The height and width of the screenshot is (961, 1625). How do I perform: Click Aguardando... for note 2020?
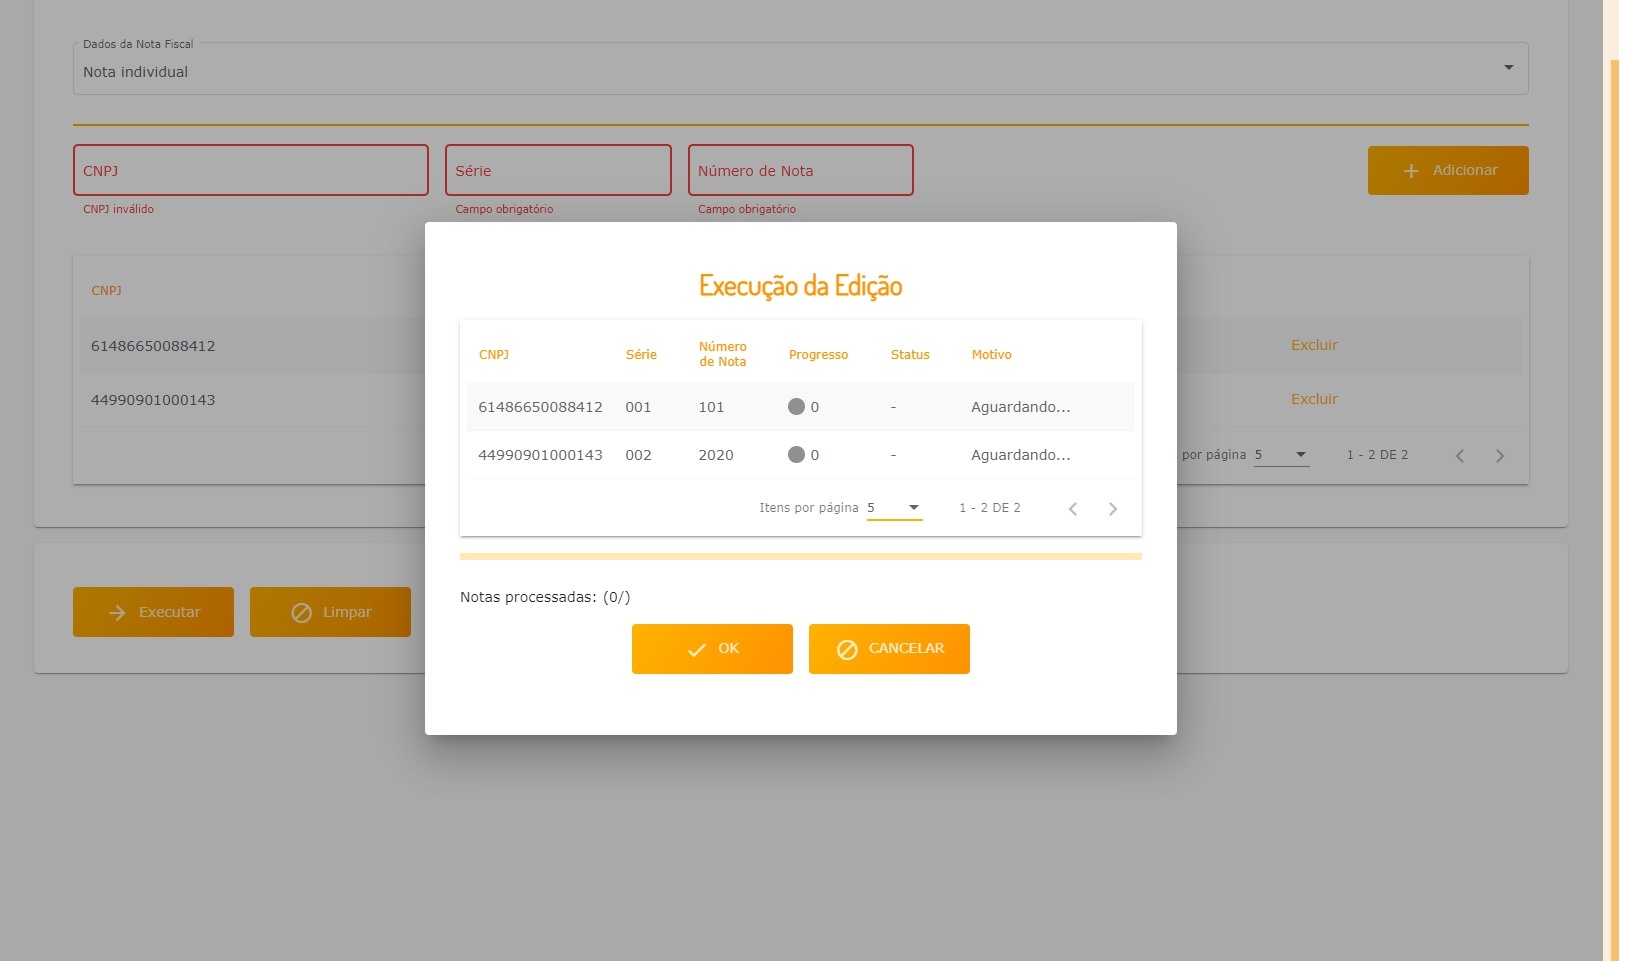[1020, 455]
